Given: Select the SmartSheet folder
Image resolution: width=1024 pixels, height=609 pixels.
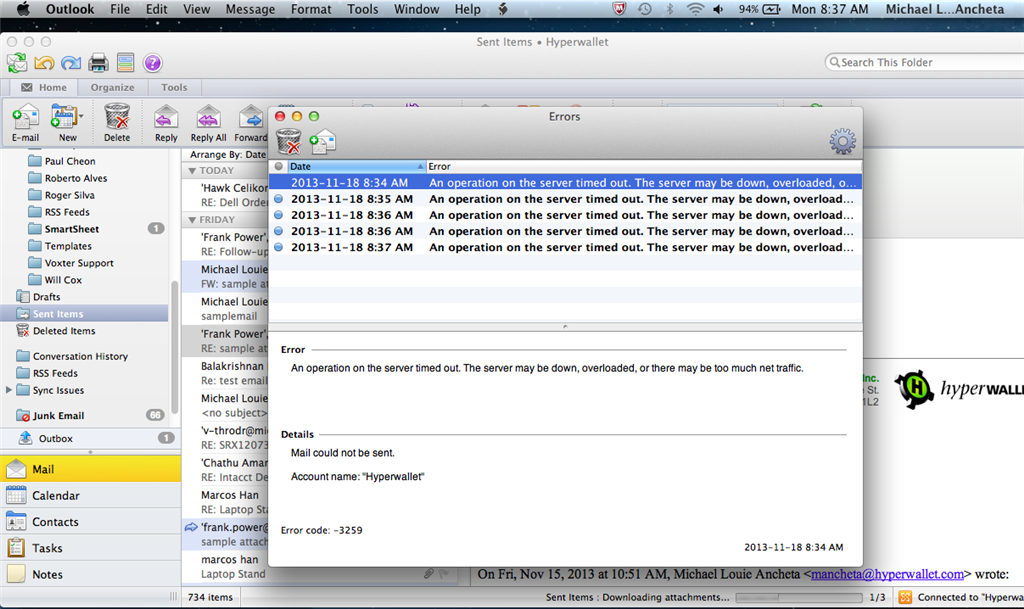Looking at the screenshot, I should pyautogui.click(x=72, y=228).
